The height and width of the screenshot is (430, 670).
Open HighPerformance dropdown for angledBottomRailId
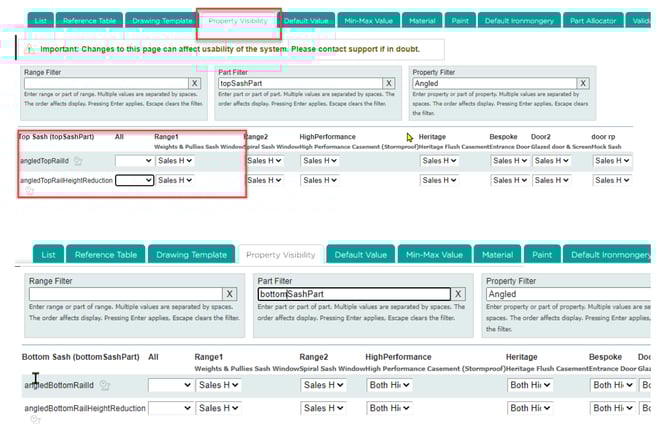coord(390,384)
